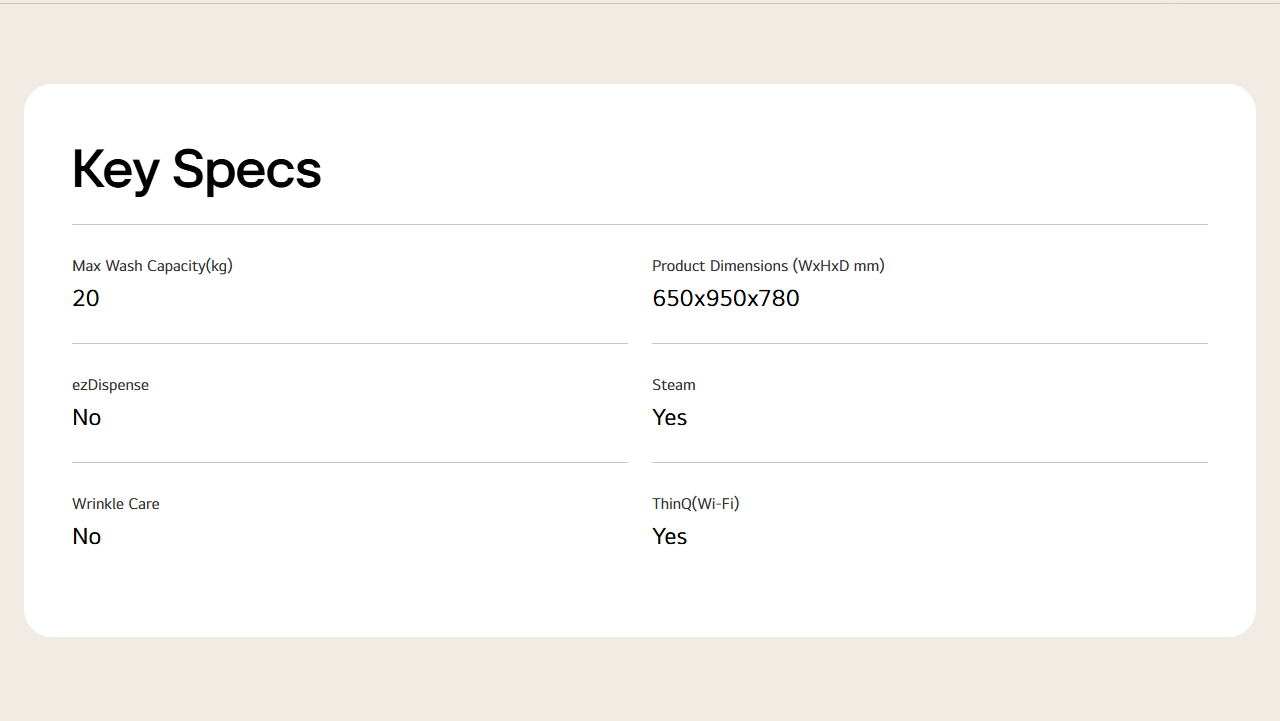Screen dimensions: 1280x721
Task: Click the divider line below ezDispense's No value
Action: (350, 462)
